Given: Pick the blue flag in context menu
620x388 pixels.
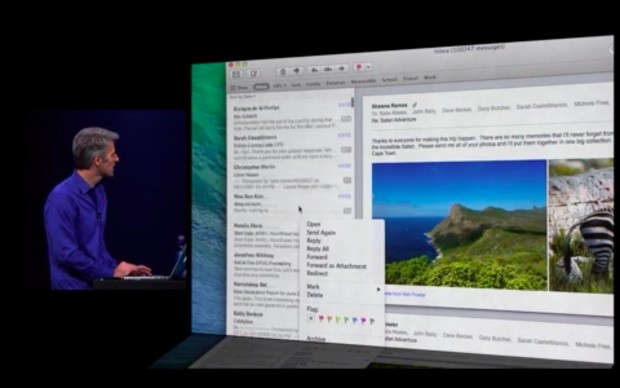Looking at the screenshot, I should [355, 320].
